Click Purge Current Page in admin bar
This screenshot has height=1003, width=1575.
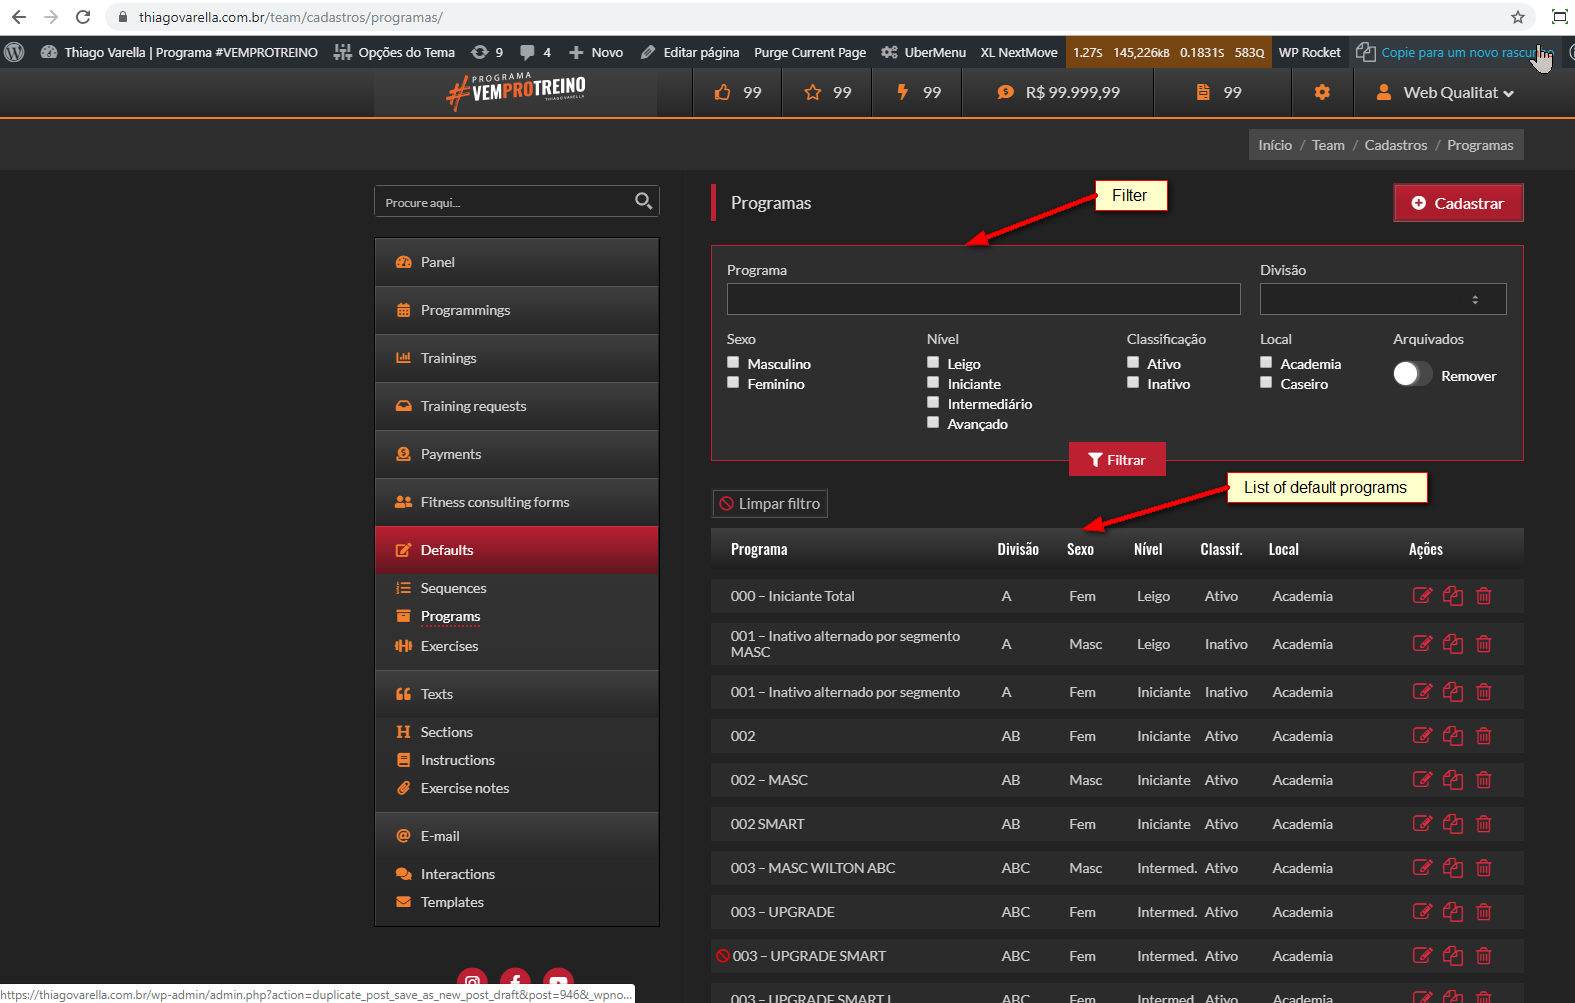point(810,52)
